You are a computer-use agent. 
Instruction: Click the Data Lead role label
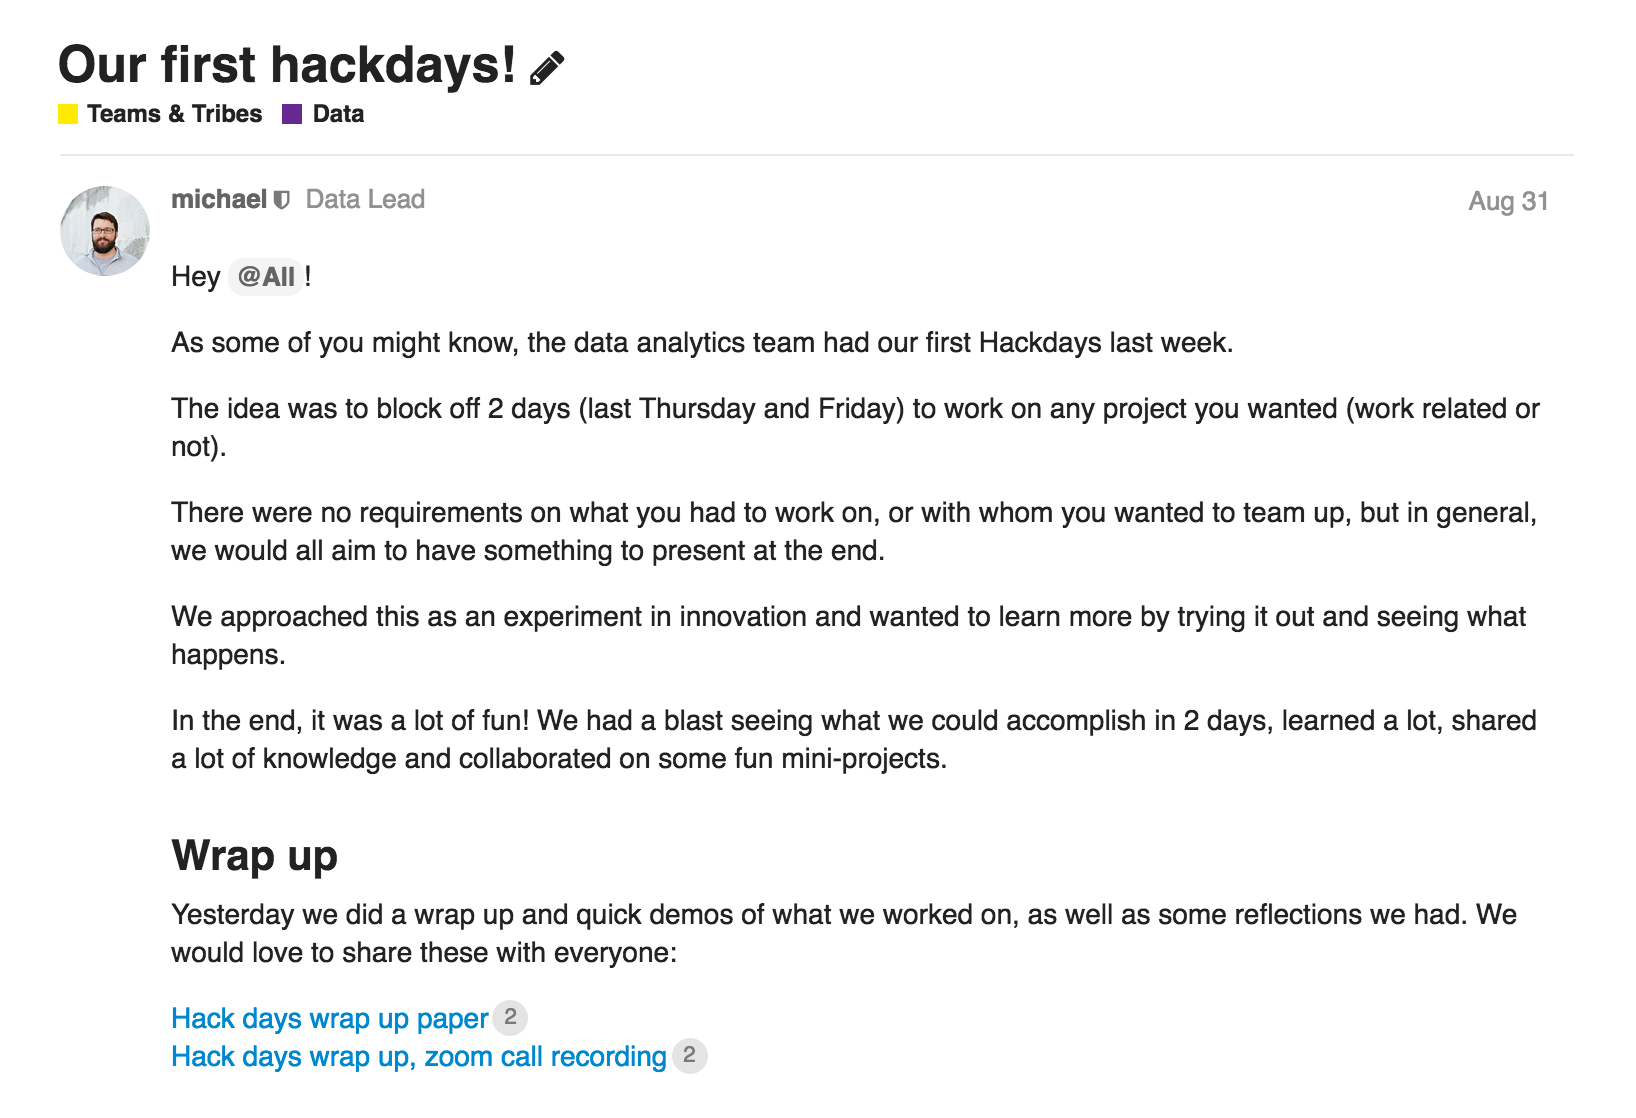(364, 199)
